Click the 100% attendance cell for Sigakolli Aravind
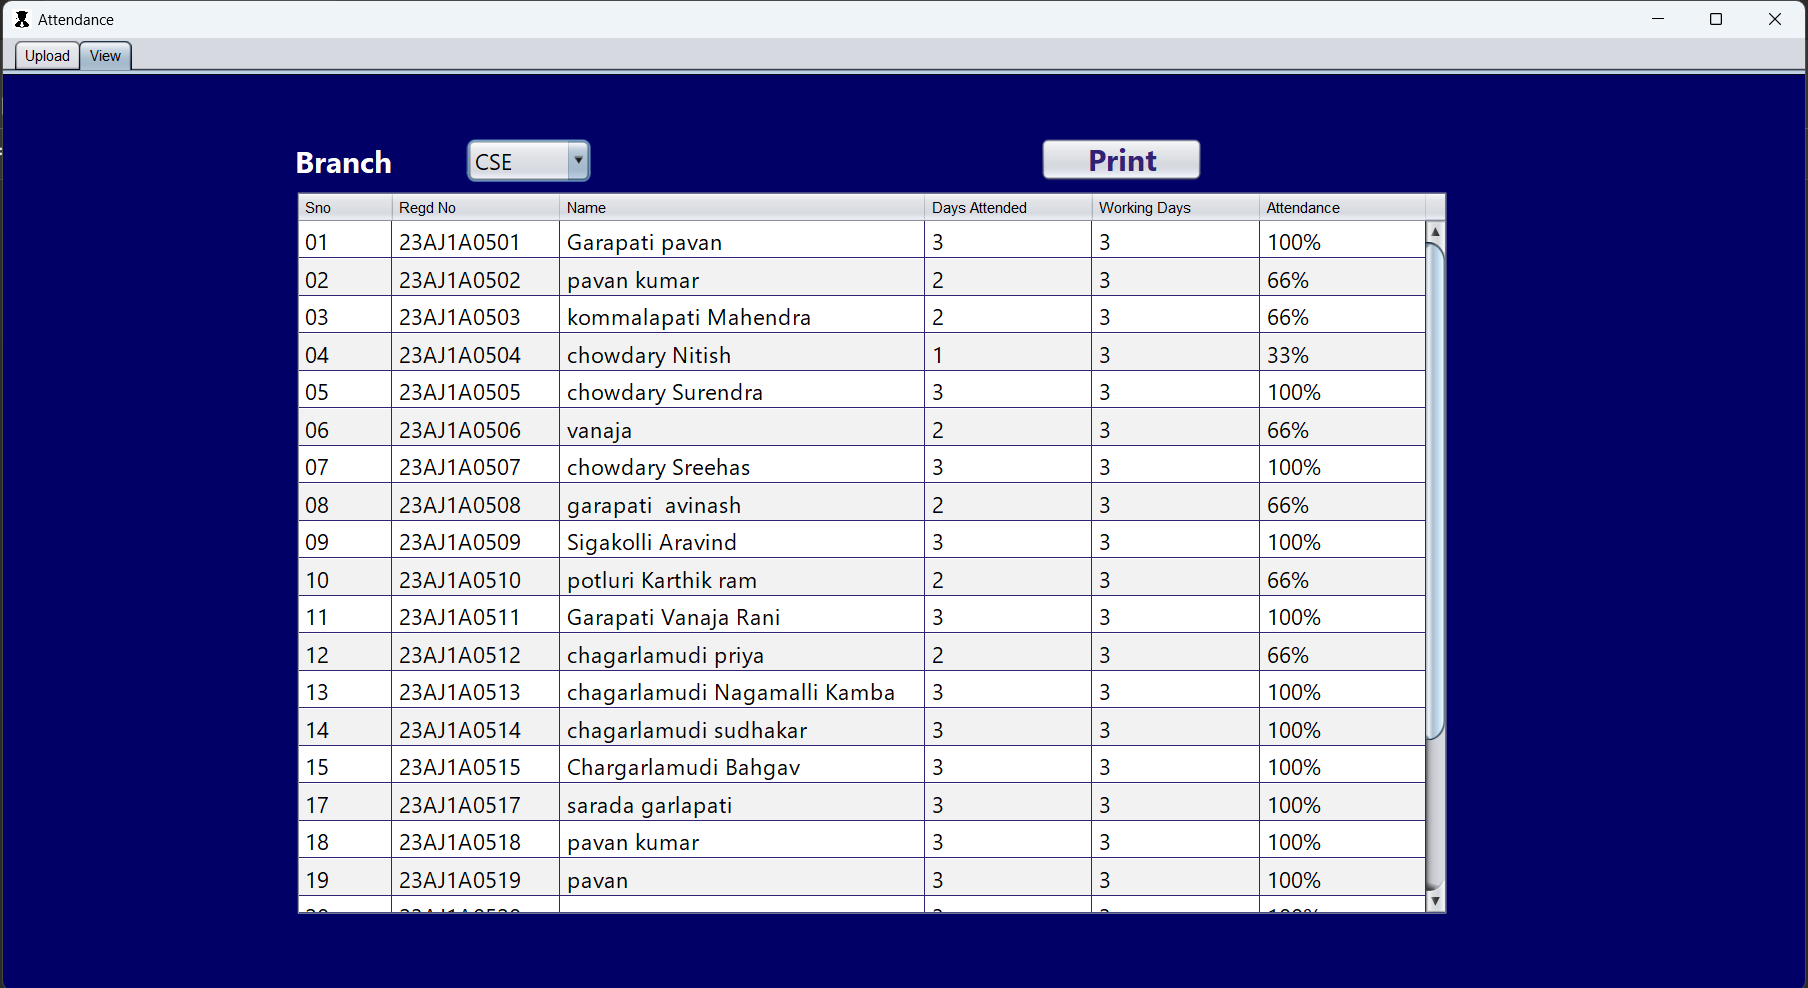The height and width of the screenshot is (988, 1808). pos(1342,542)
